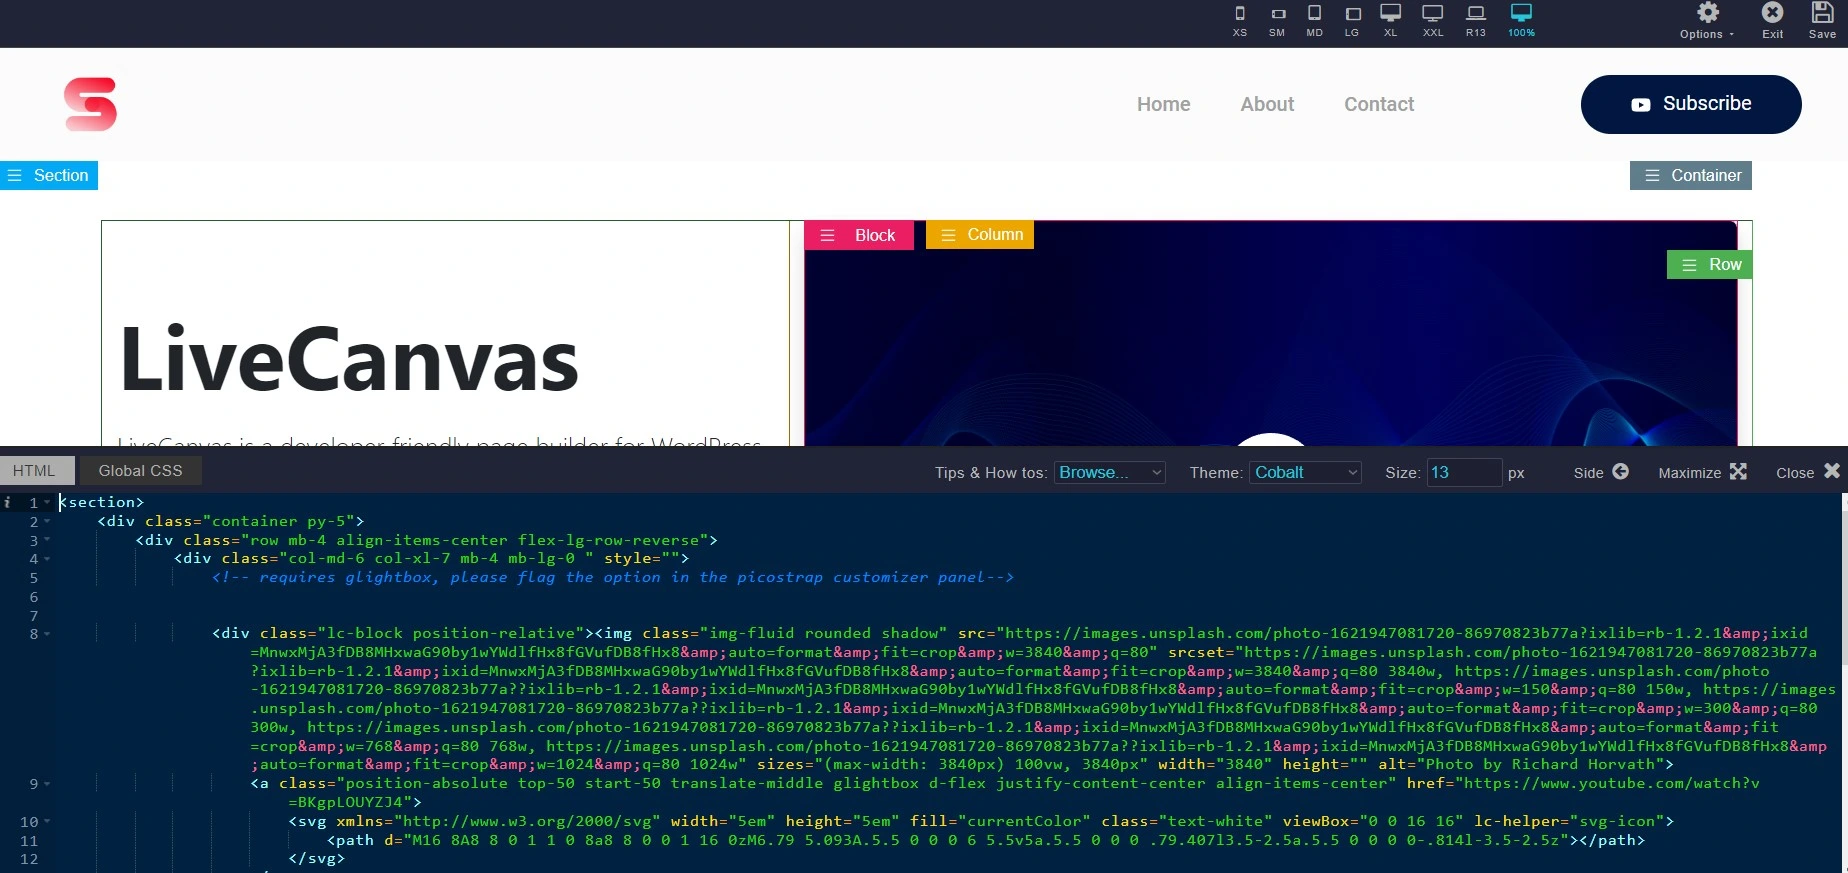
Task: Maximize the code editor panel
Action: [1702, 472]
